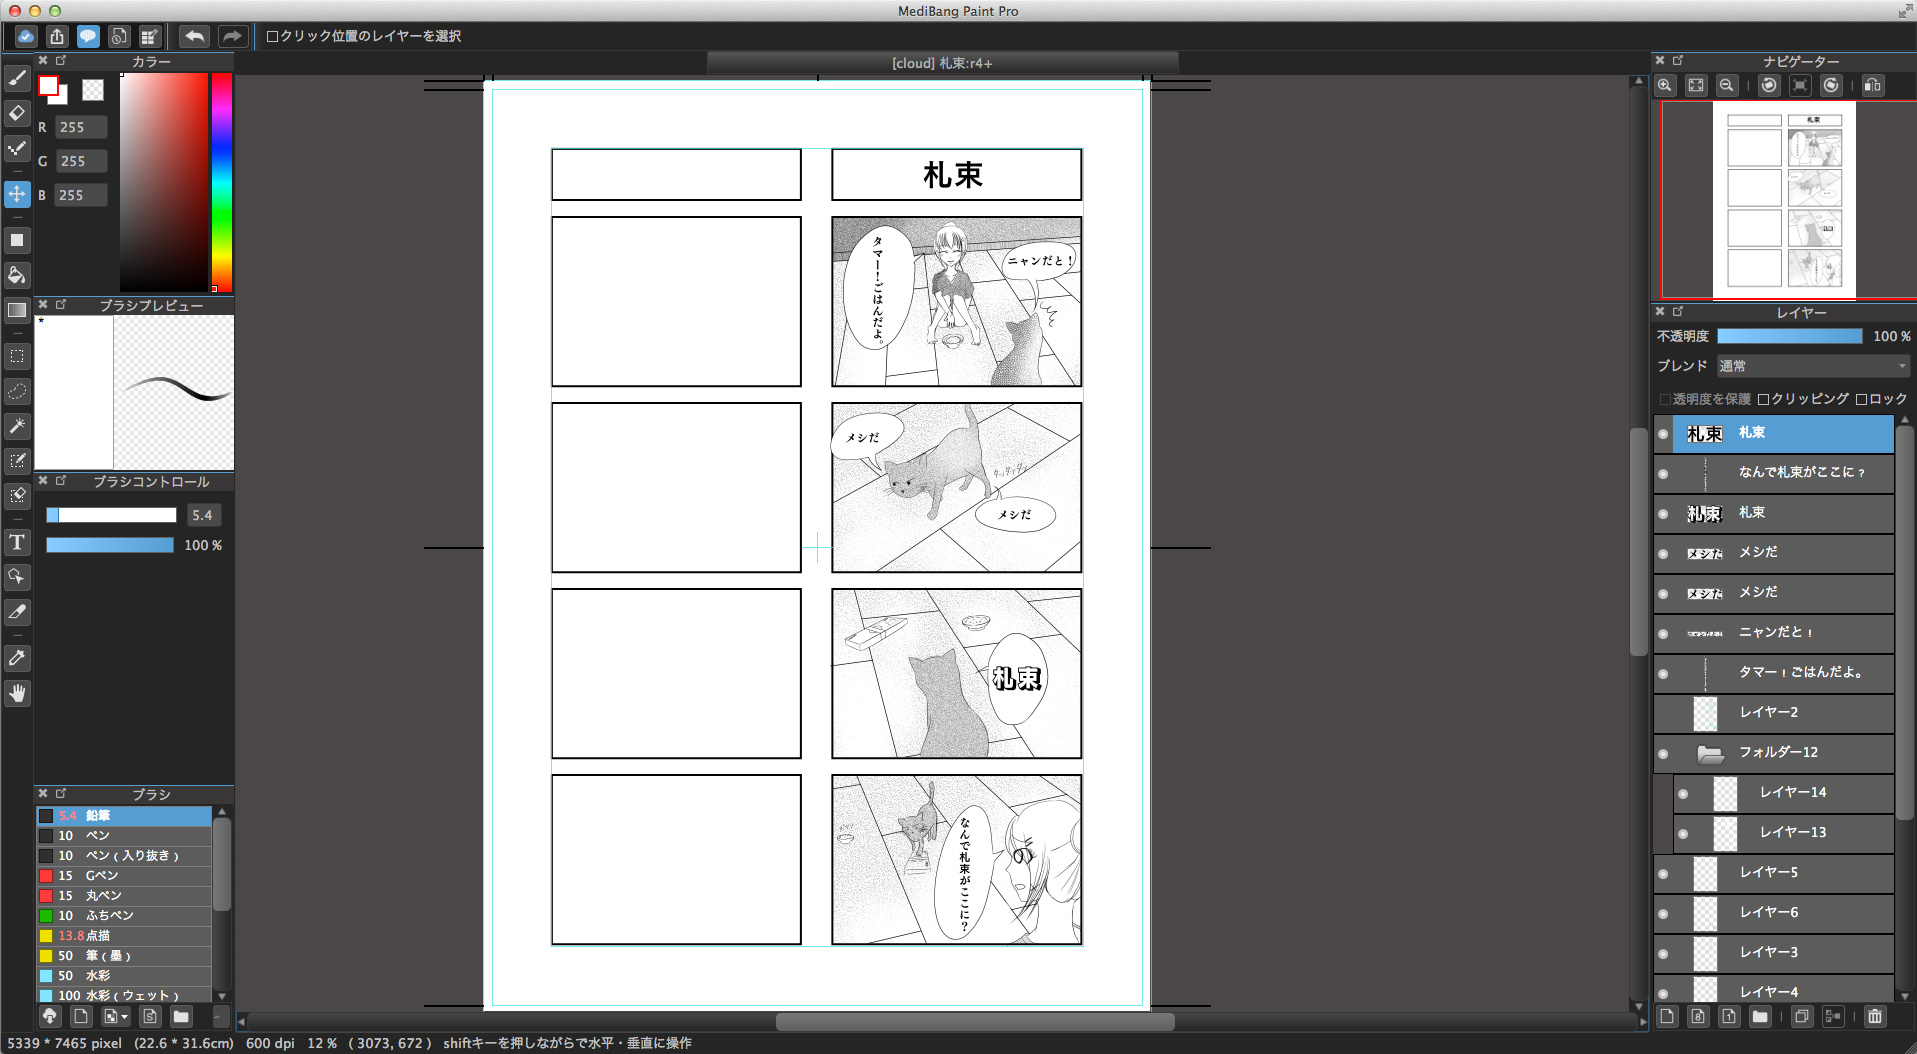Hide the レイヤー5 layer

(1663, 874)
